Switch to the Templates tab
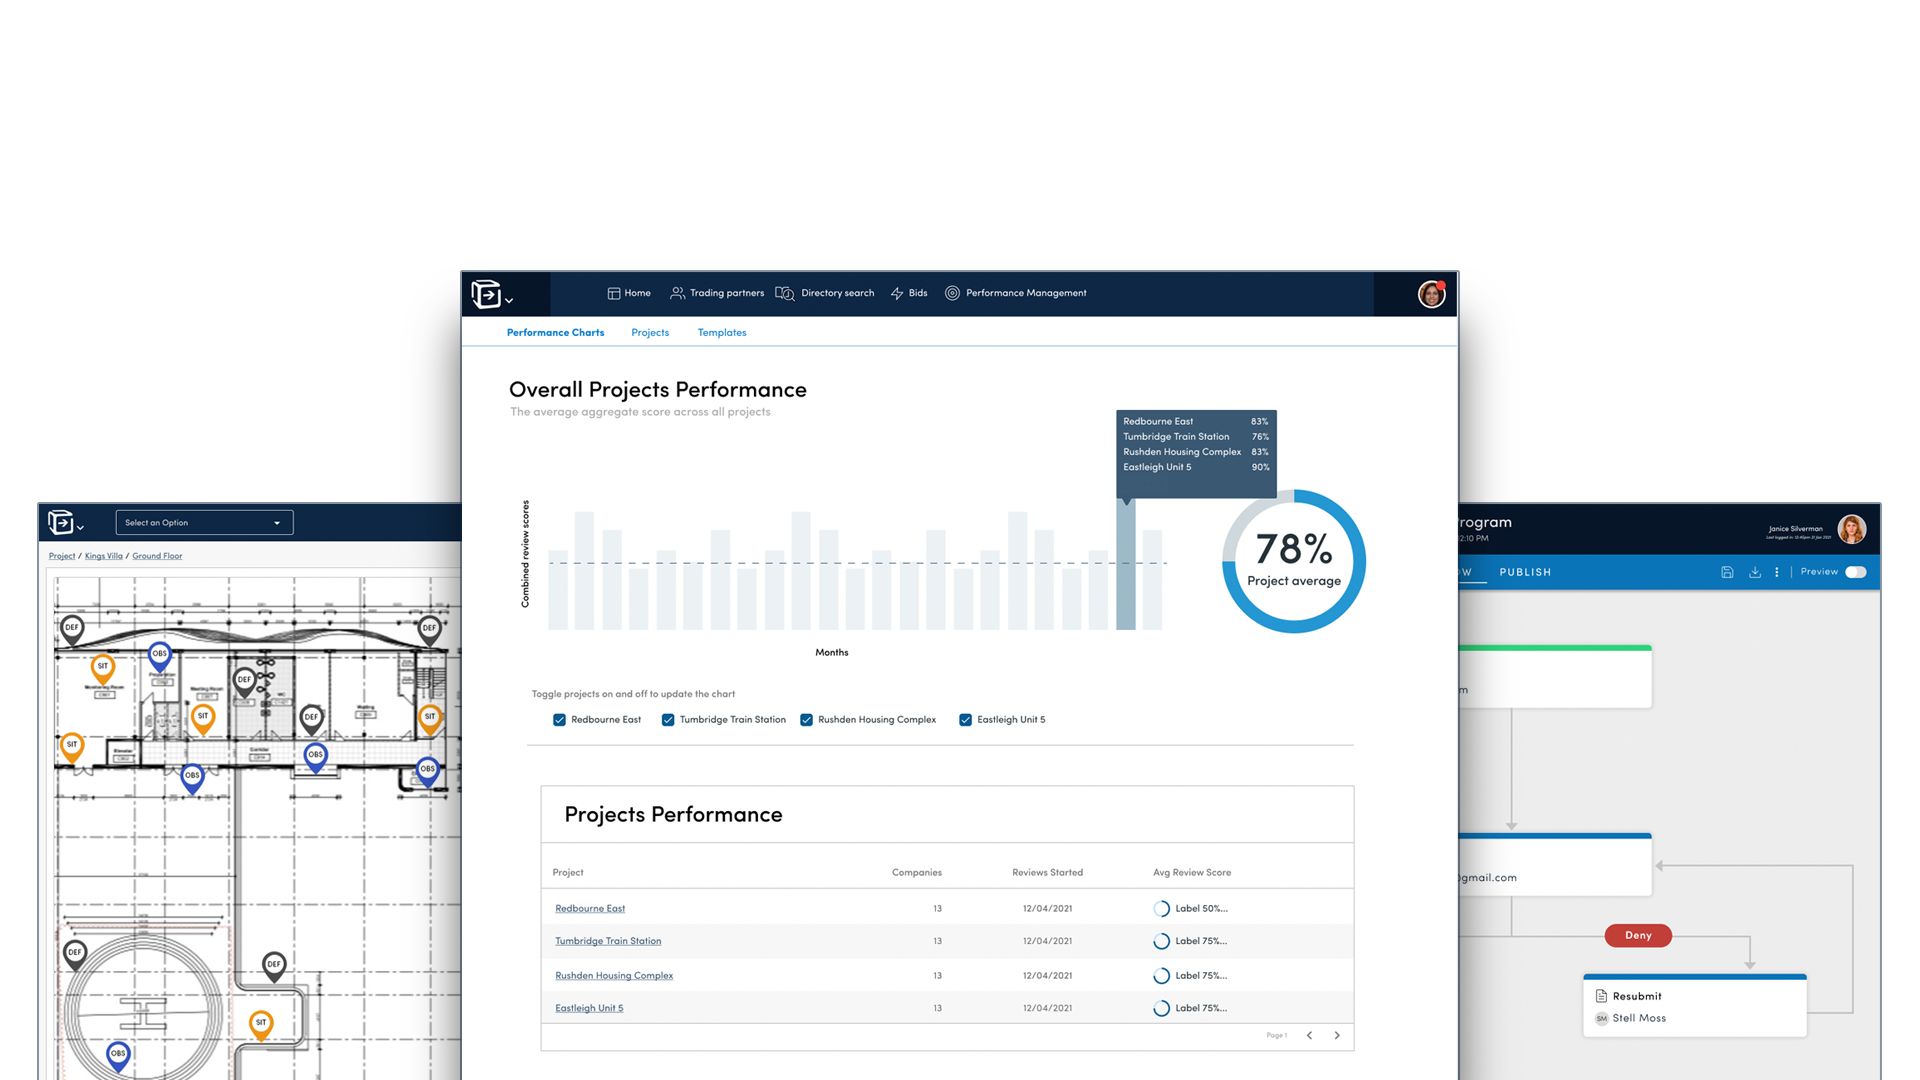The height and width of the screenshot is (1080, 1920). click(x=722, y=333)
